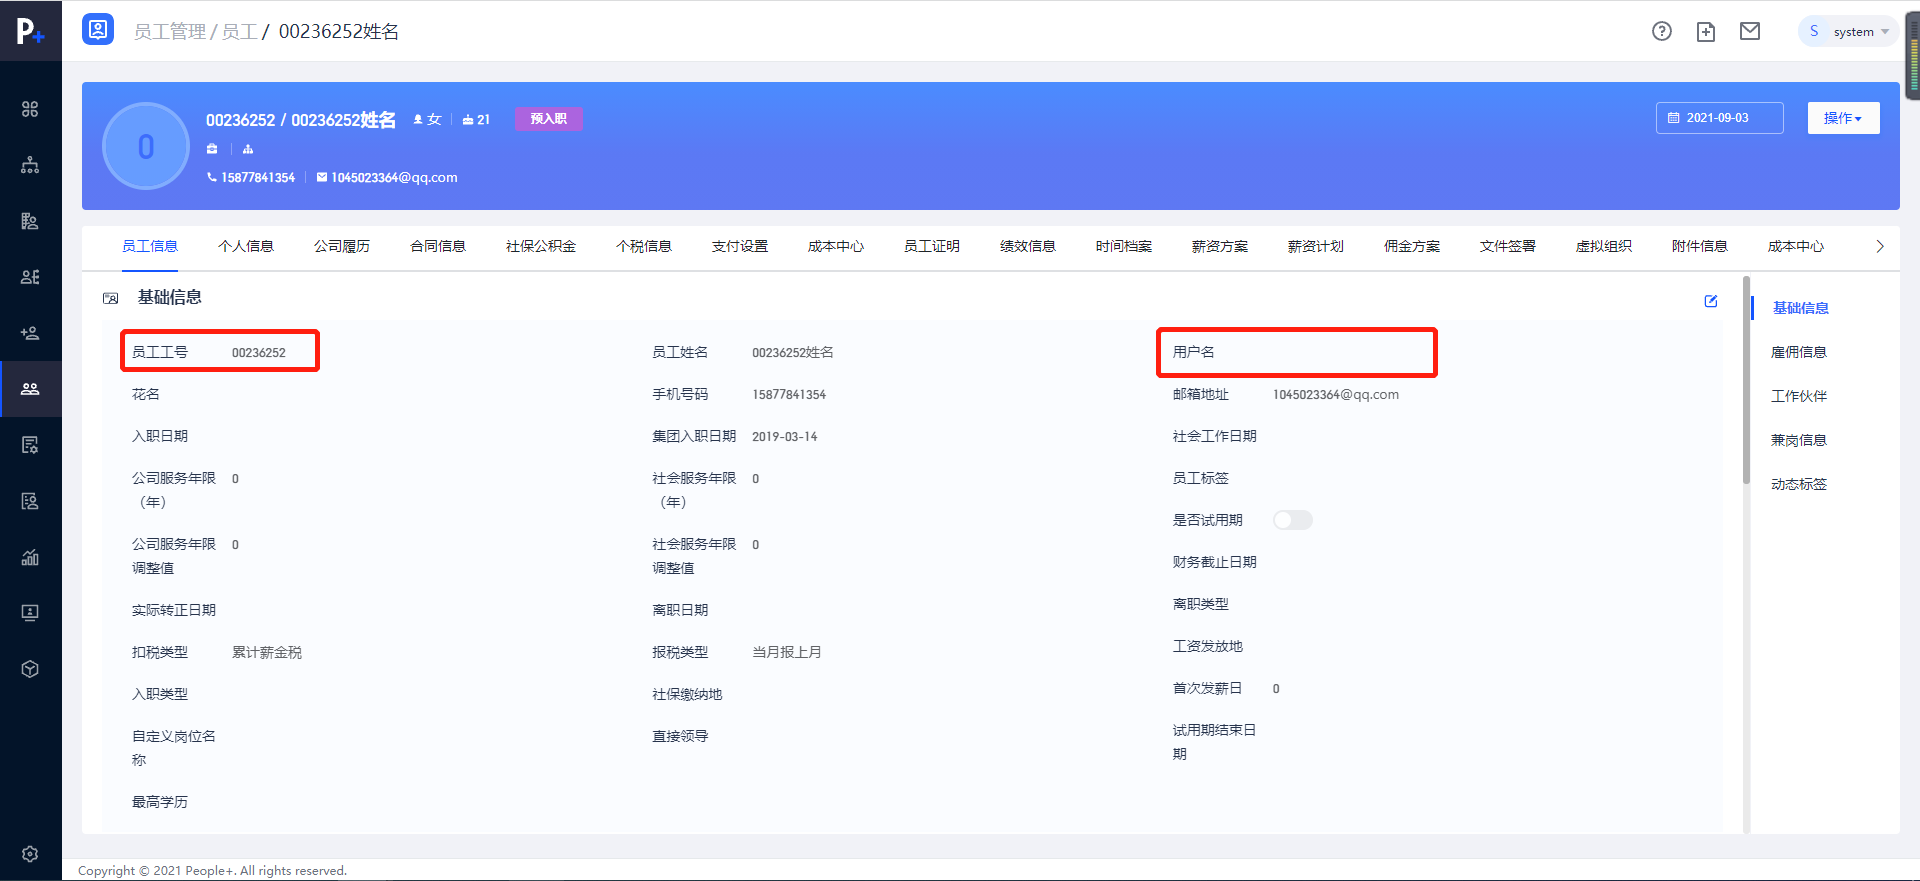Image resolution: width=1920 pixels, height=881 pixels.
Task: Toggle the 是否试用期 switch
Action: click(x=1292, y=520)
